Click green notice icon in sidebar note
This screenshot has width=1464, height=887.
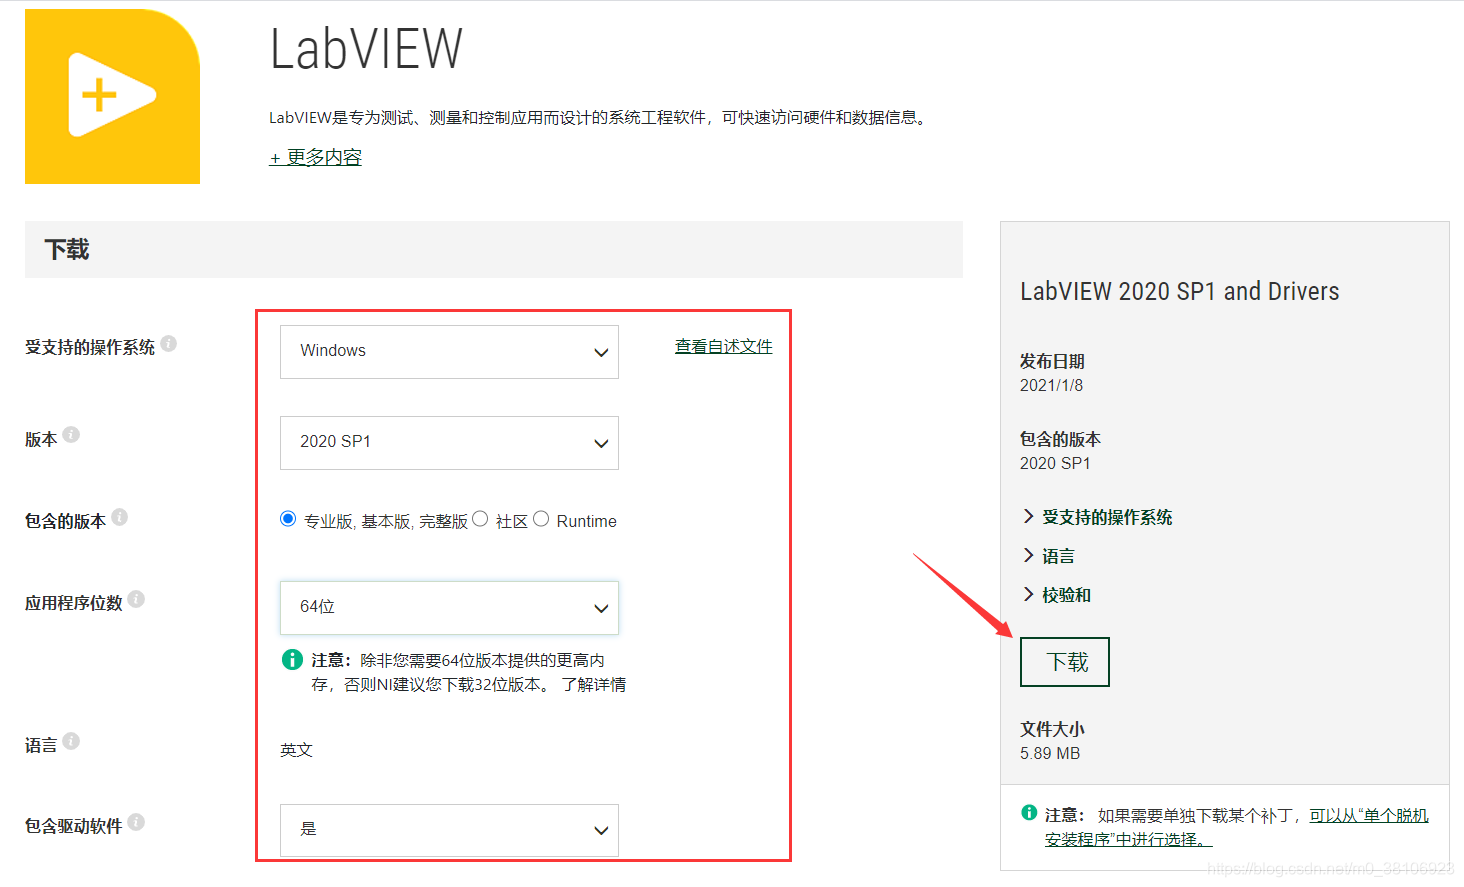coord(1029,813)
